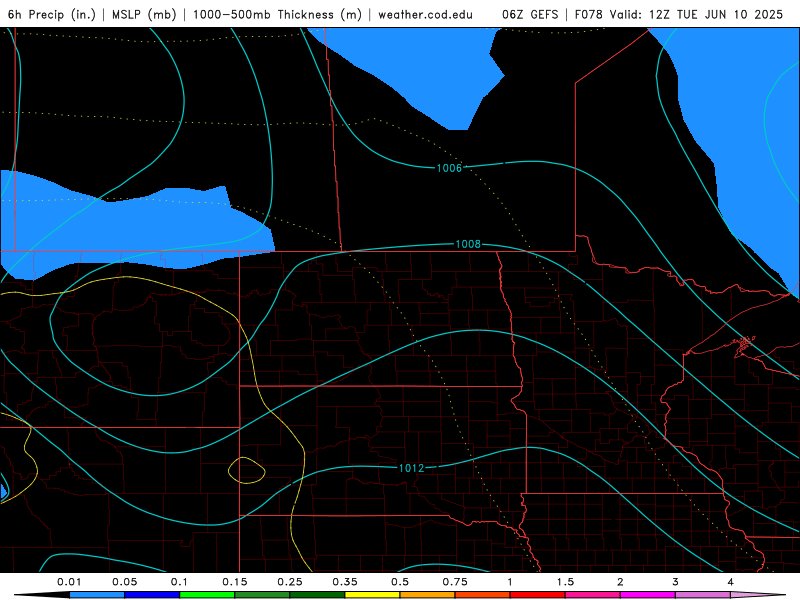Click the "MSLP (mb)" header label
The image size is (800, 600).
144,14
